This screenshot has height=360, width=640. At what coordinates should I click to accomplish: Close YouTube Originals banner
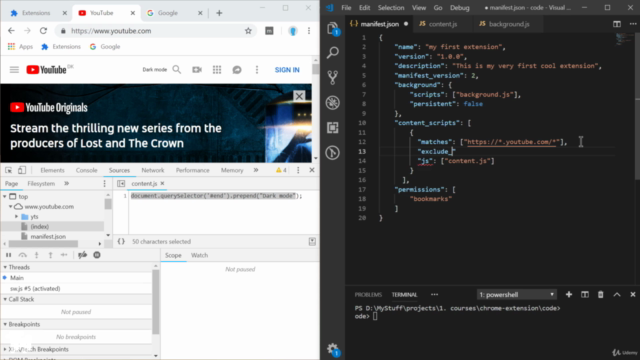299,96
